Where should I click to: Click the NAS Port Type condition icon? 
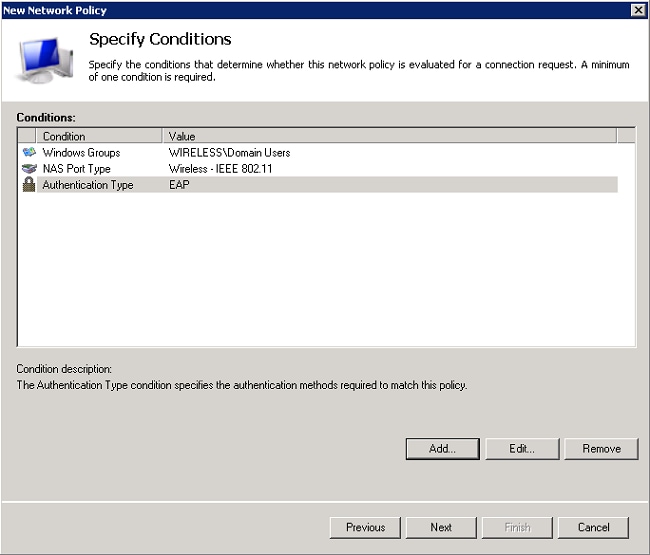point(29,169)
